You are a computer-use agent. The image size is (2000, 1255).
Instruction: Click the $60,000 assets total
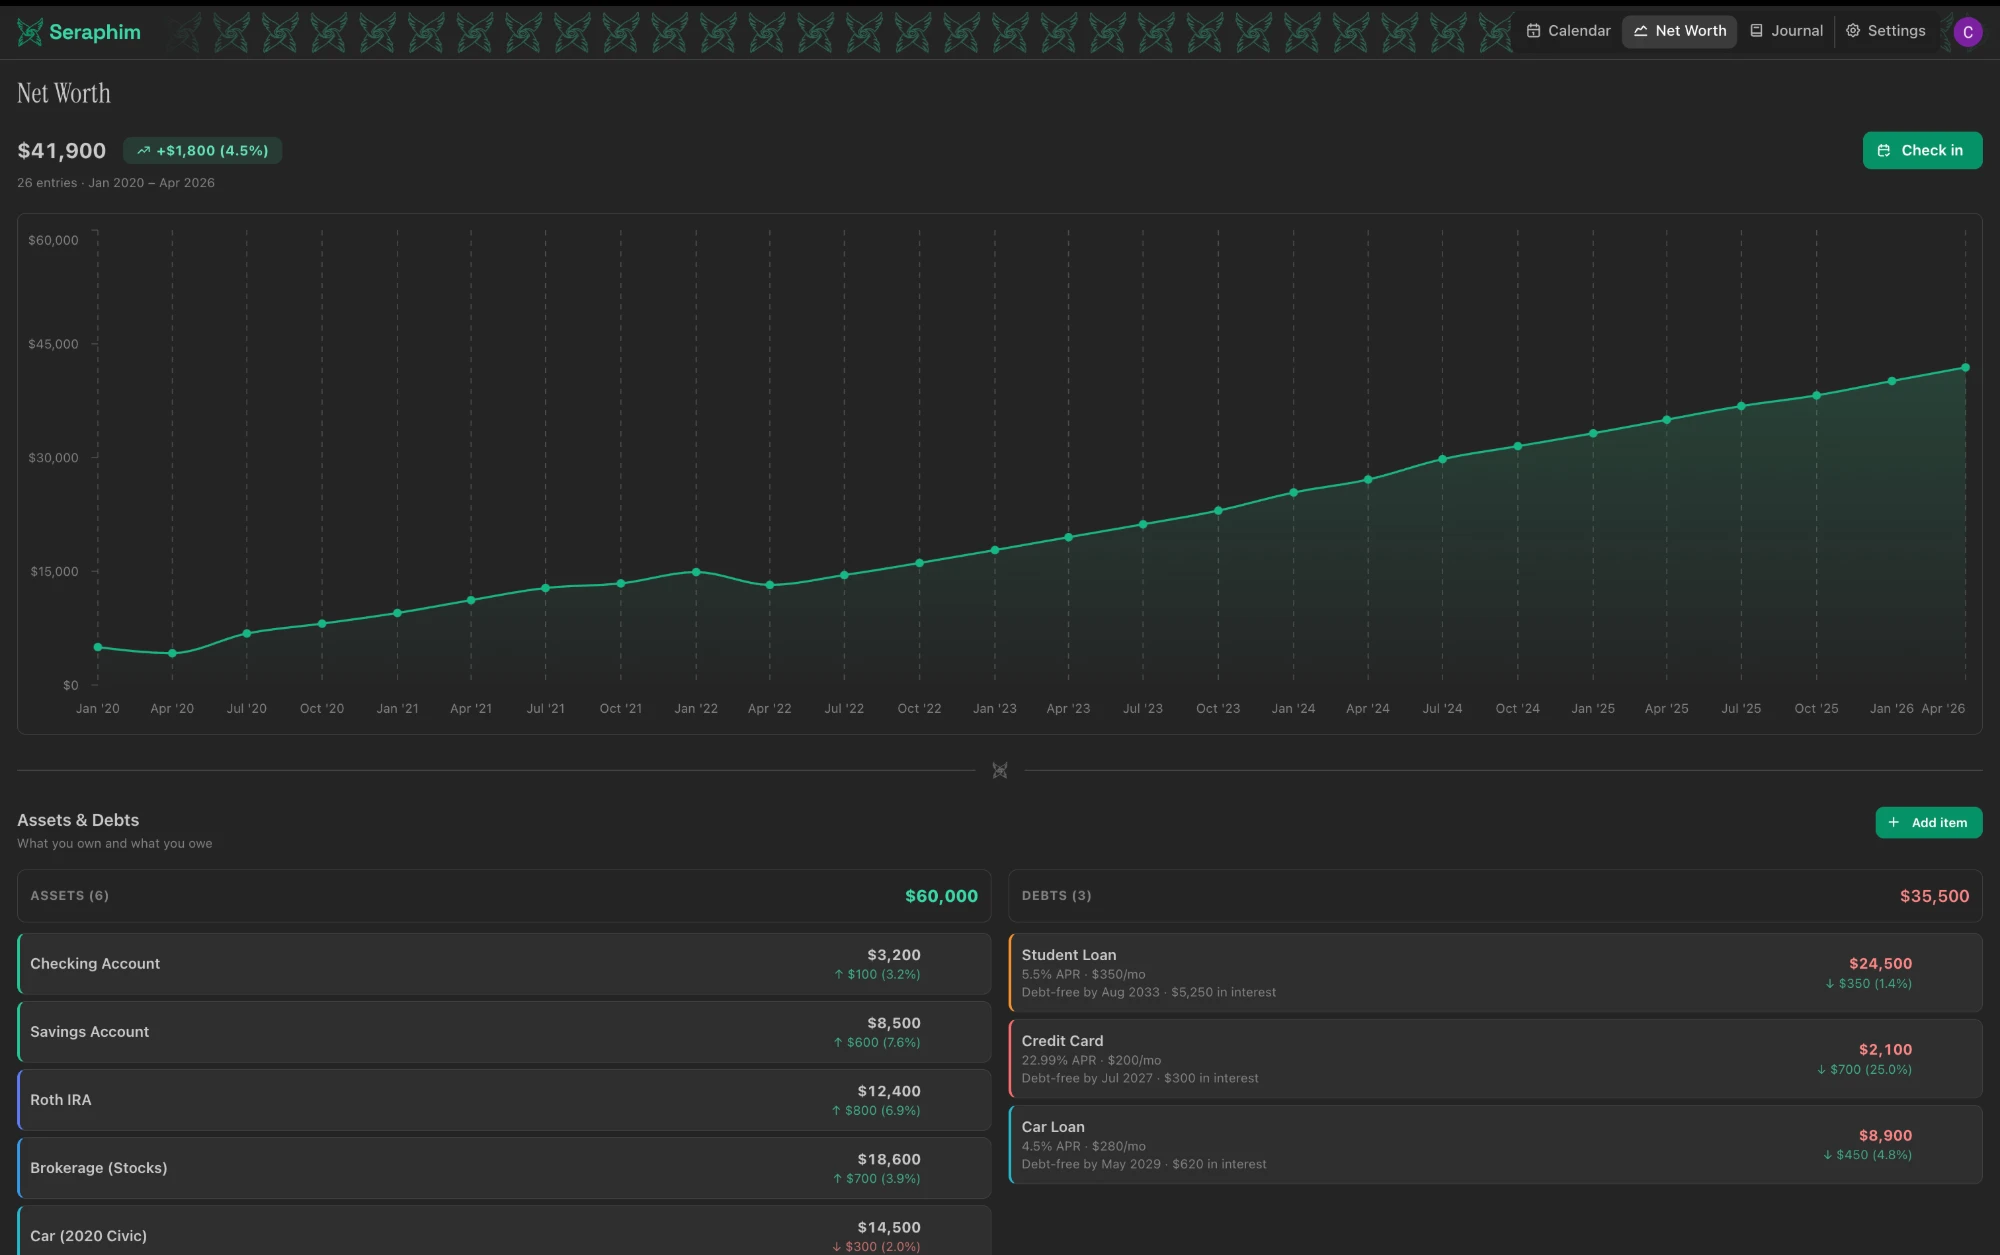(941, 896)
